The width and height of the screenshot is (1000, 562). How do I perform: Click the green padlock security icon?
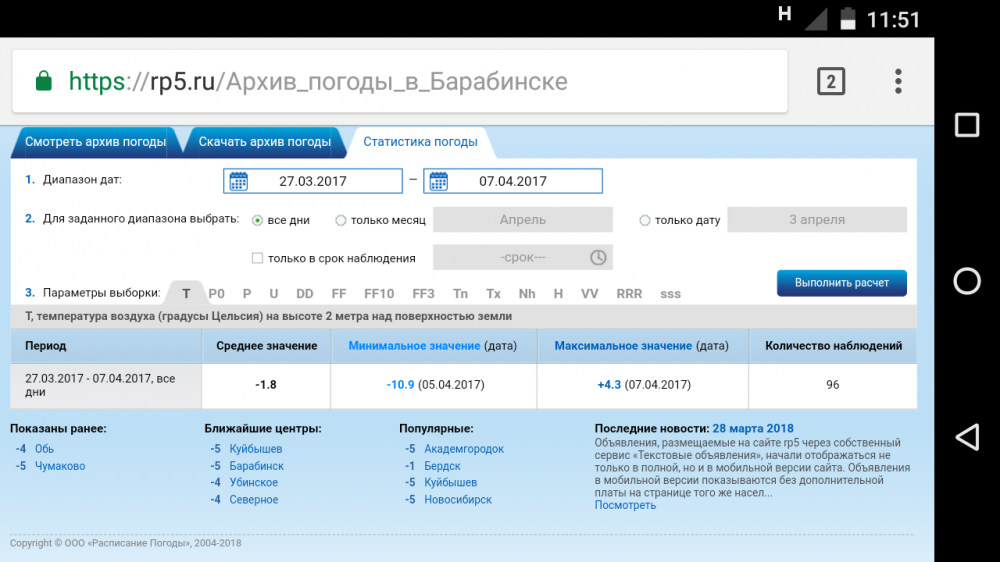[x=43, y=81]
